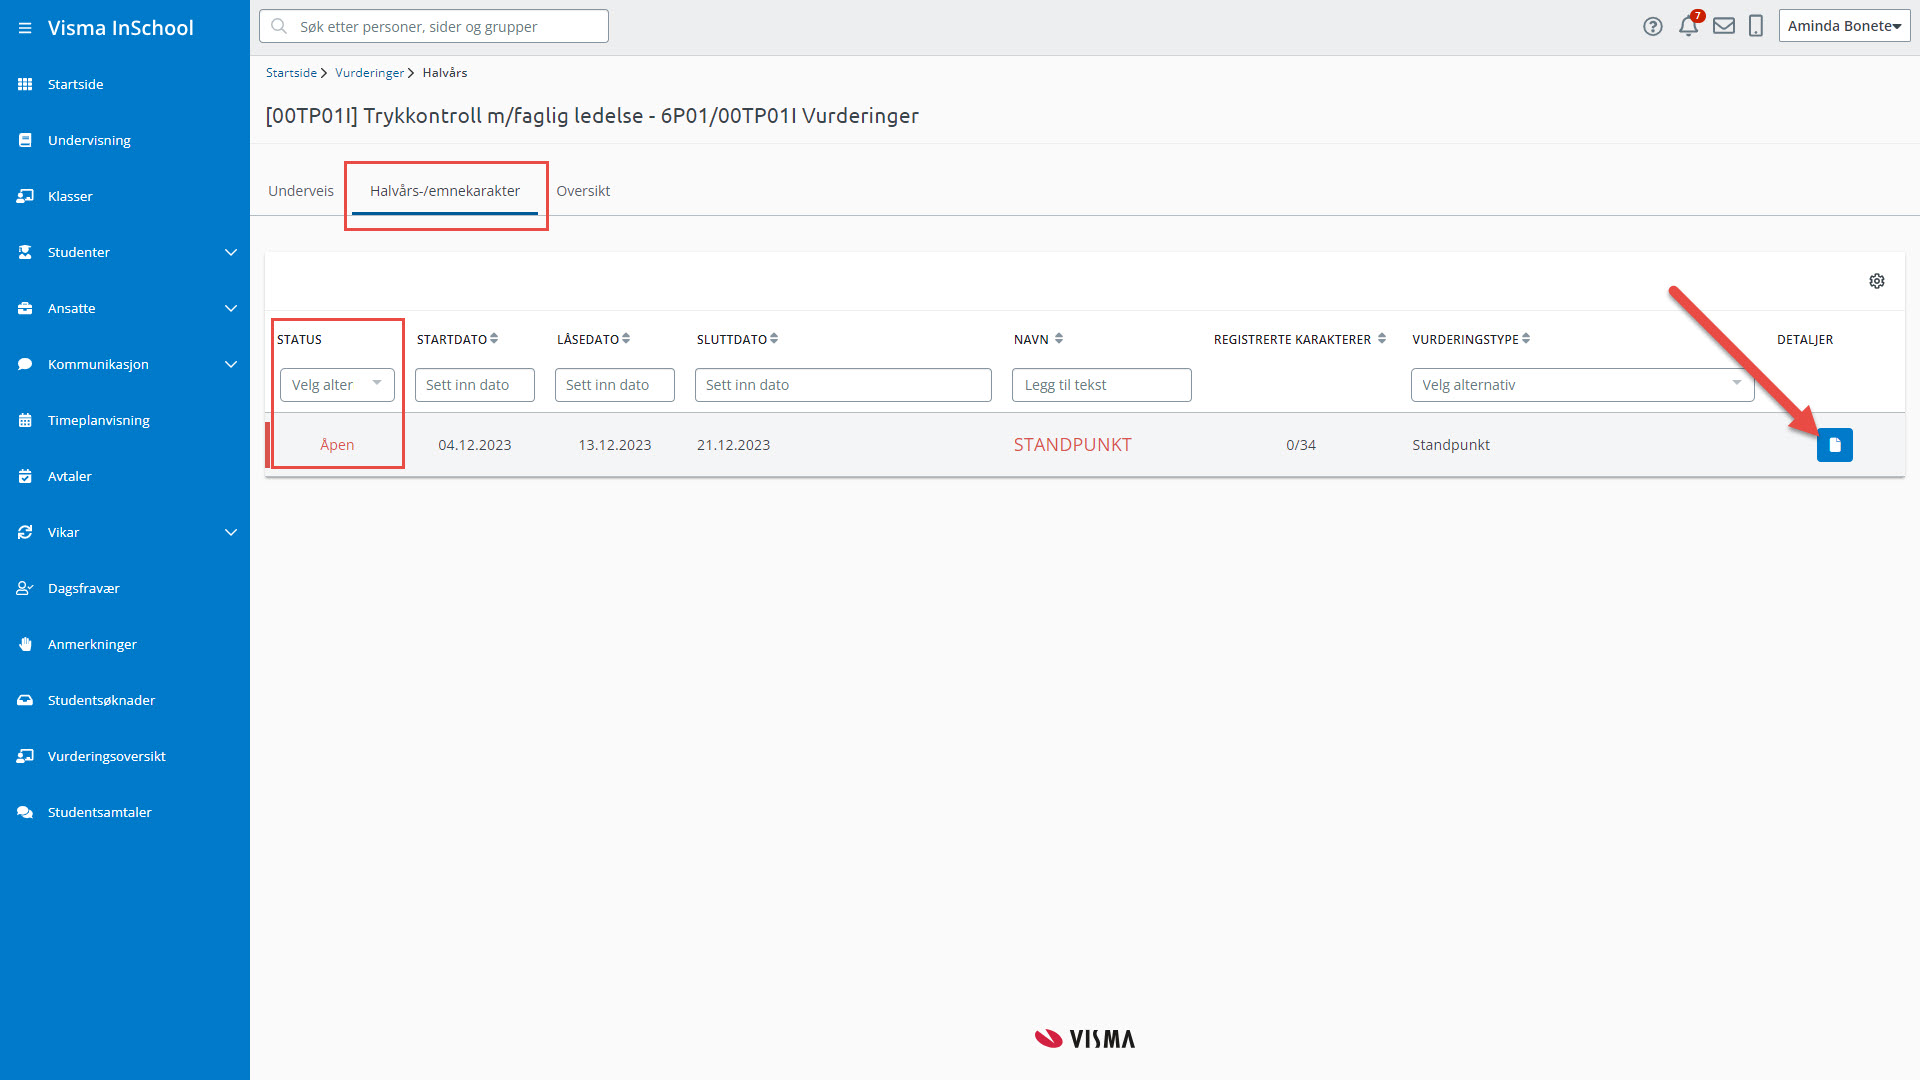The width and height of the screenshot is (1920, 1080).
Task: Click the Dagsfravær person icon
Action: [x=25, y=588]
